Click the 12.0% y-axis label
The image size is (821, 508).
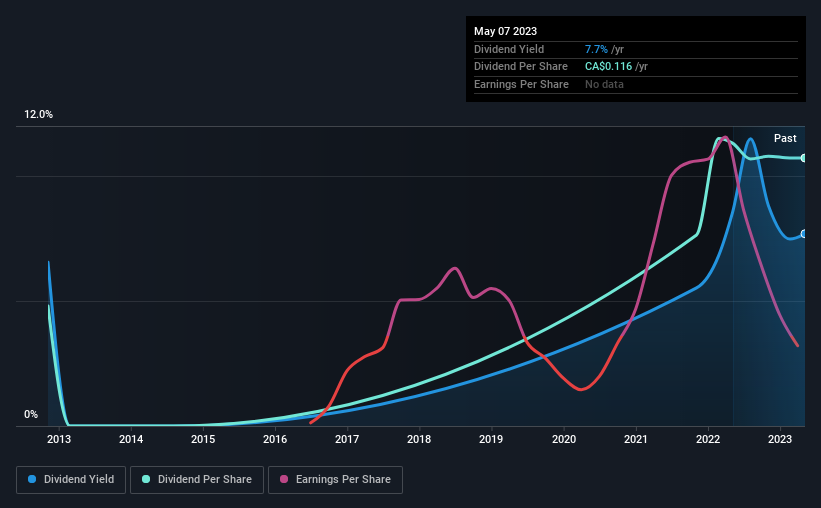click(x=38, y=115)
